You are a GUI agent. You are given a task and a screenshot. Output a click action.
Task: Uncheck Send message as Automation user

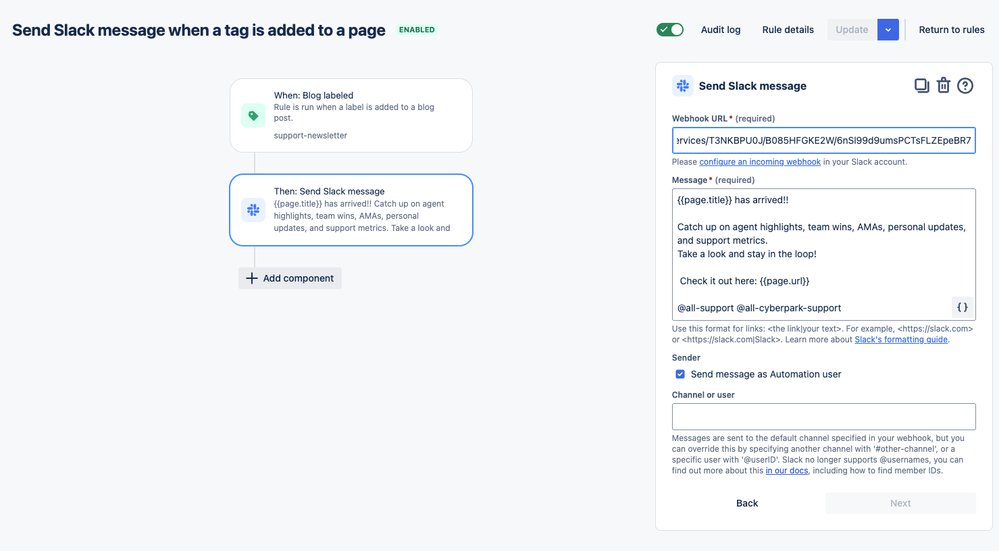pos(680,374)
